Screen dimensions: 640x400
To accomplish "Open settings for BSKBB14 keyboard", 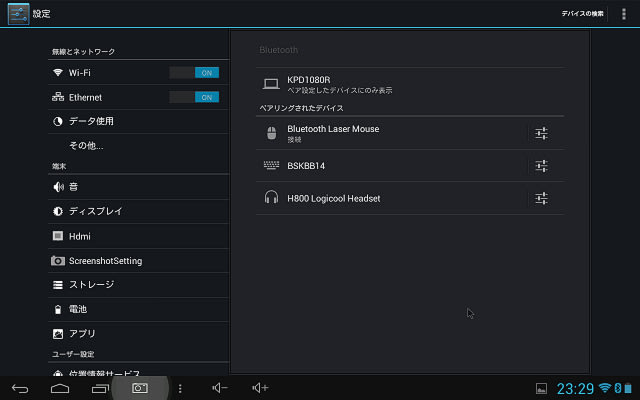I will click(x=541, y=166).
